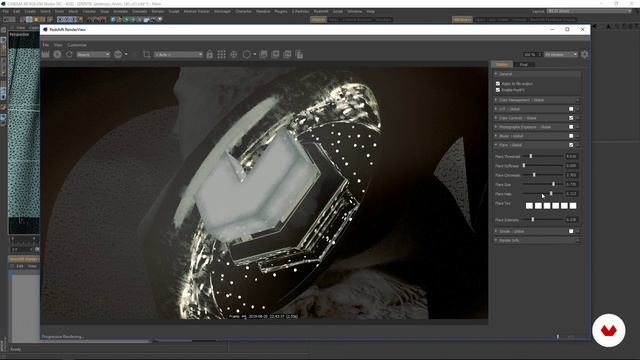Open the Window menu in Cinema 4D
The height and width of the screenshot is (360, 640).
click(x=355, y=11)
